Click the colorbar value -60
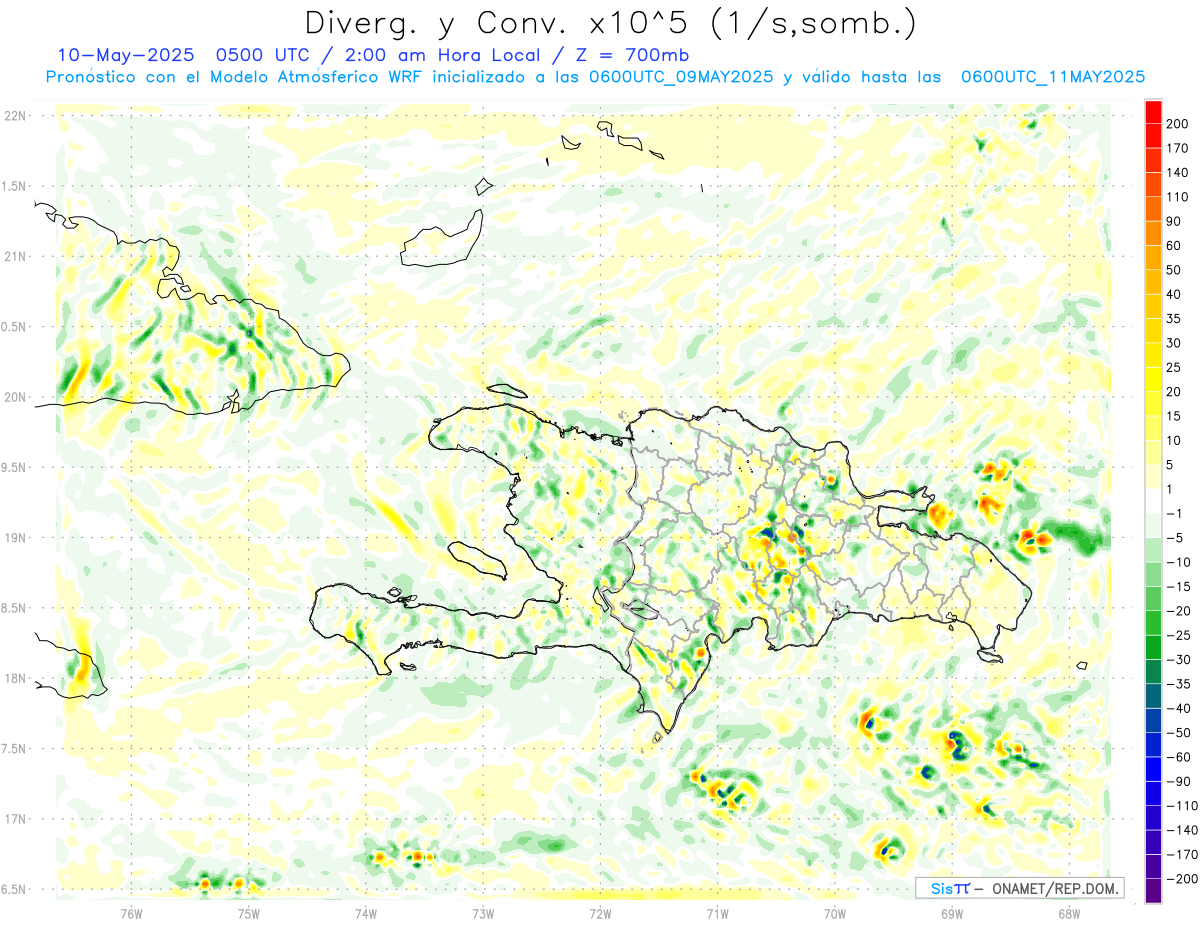 point(1181,757)
